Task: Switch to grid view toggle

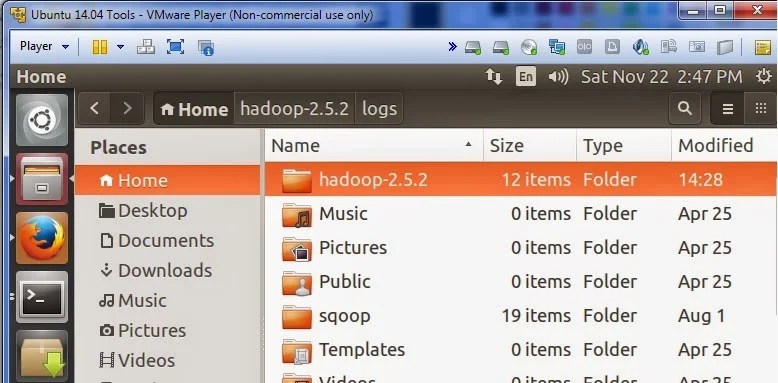Action: point(761,108)
